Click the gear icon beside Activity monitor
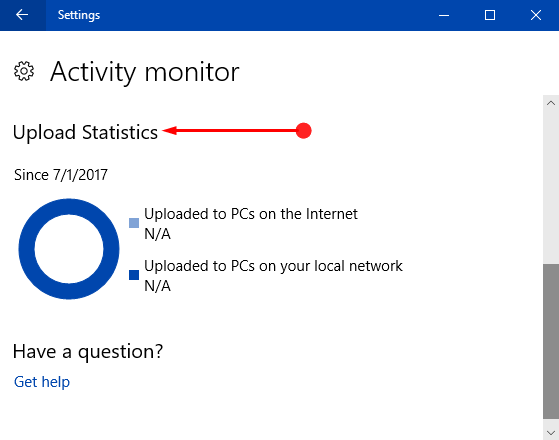 (x=24, y=71)
